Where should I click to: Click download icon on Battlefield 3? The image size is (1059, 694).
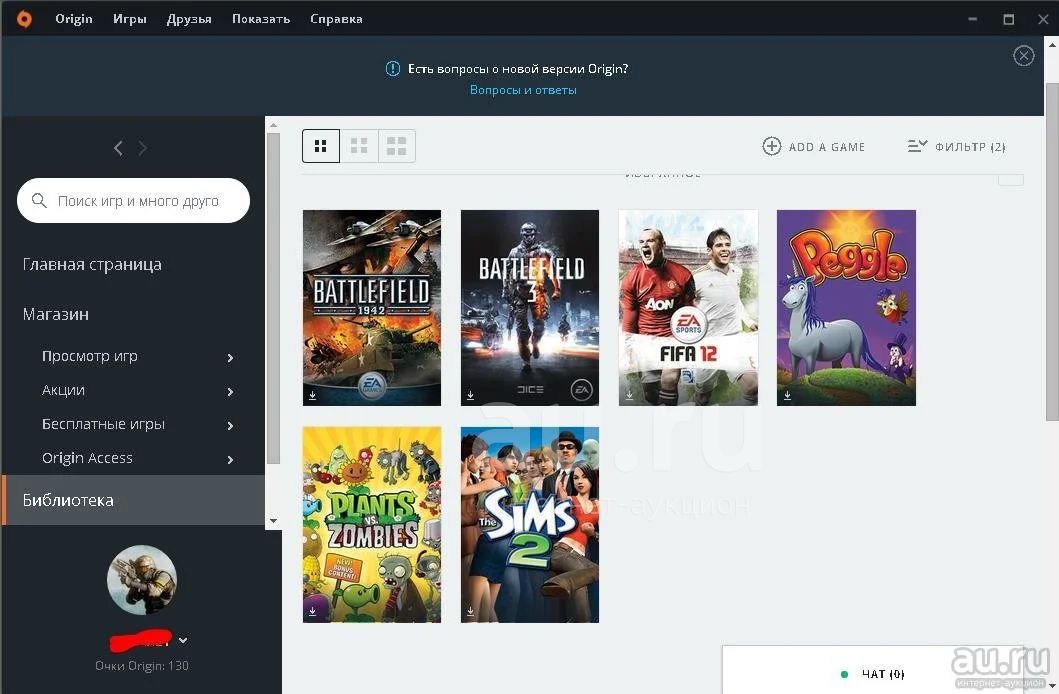click(x=471, y=396)
